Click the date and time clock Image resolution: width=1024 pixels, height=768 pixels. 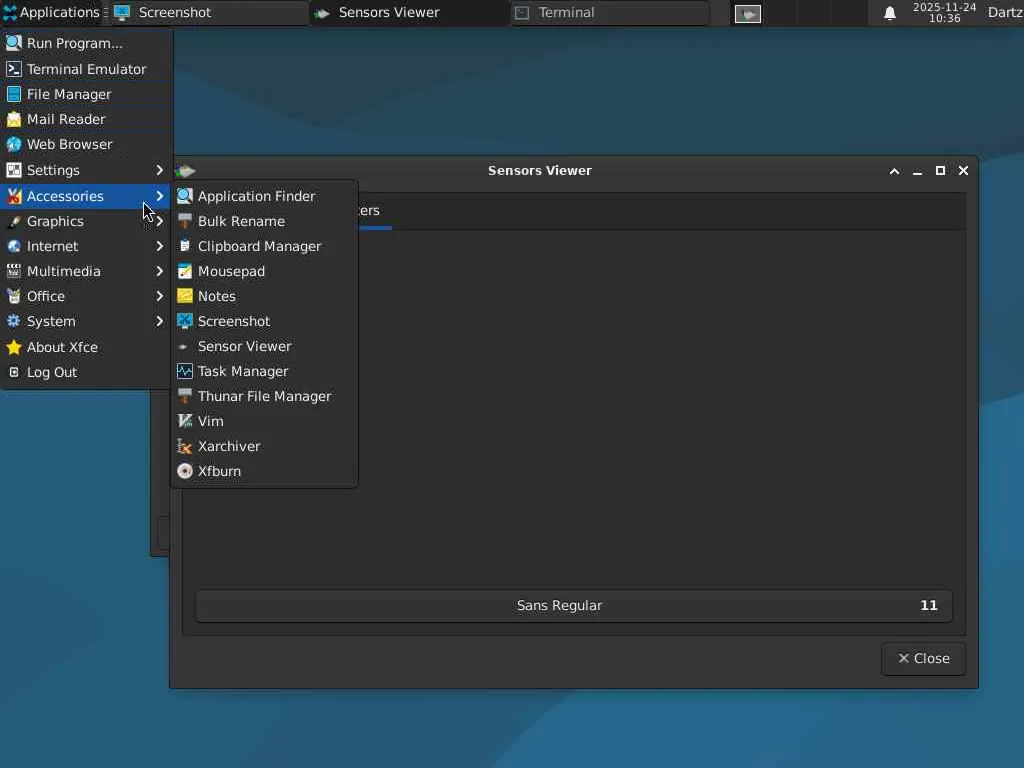point(944,12)
